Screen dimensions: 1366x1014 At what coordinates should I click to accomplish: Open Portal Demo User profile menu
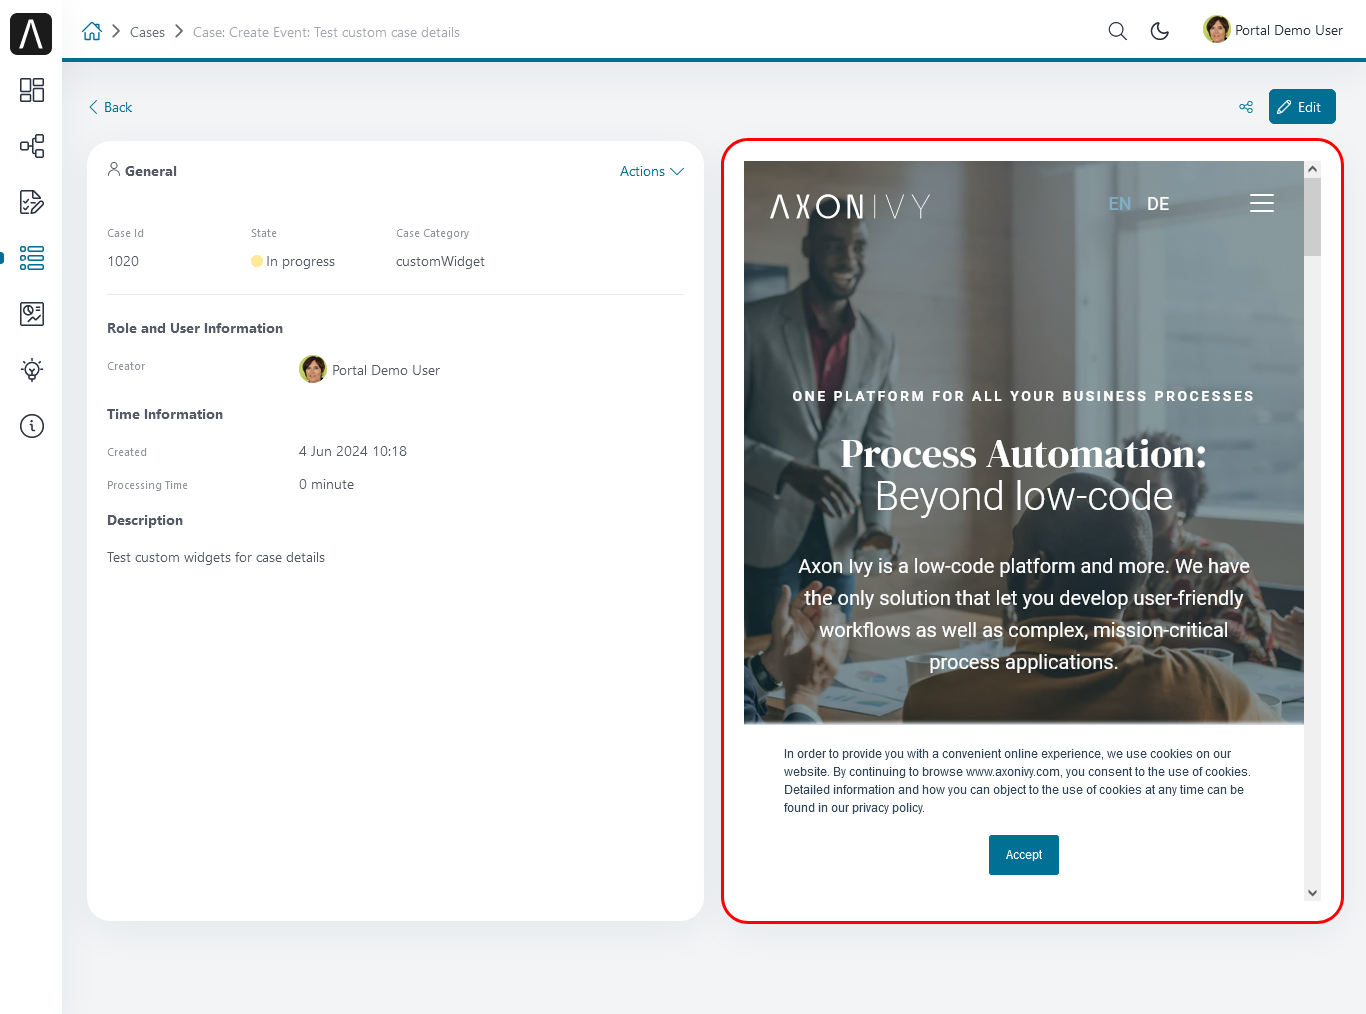(1273, 30)
